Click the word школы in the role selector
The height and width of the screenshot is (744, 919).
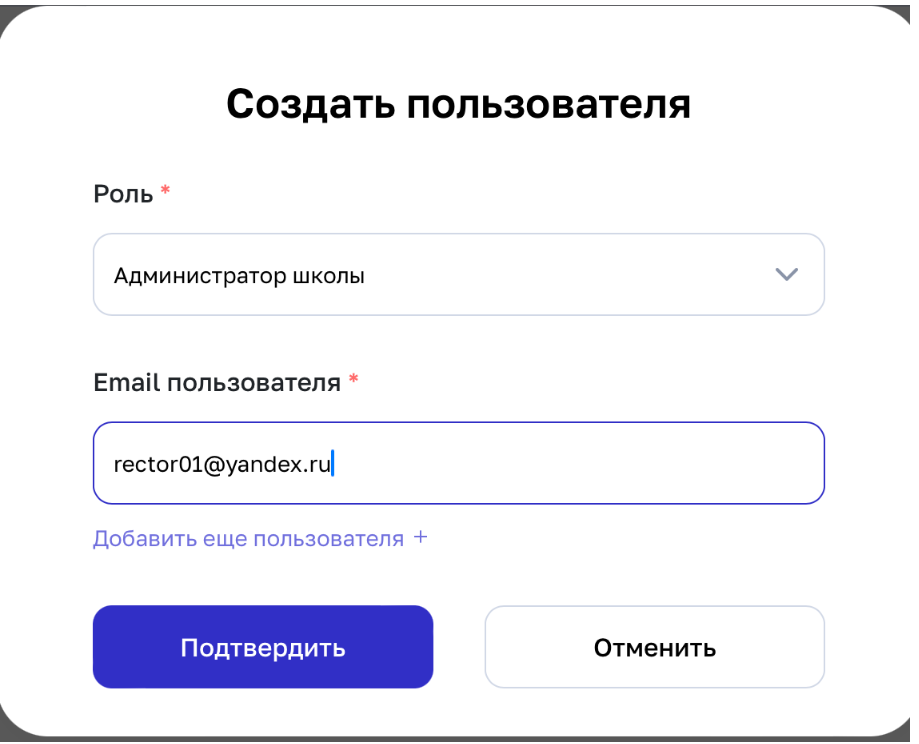pyautogui.click(x=333, y=276)
